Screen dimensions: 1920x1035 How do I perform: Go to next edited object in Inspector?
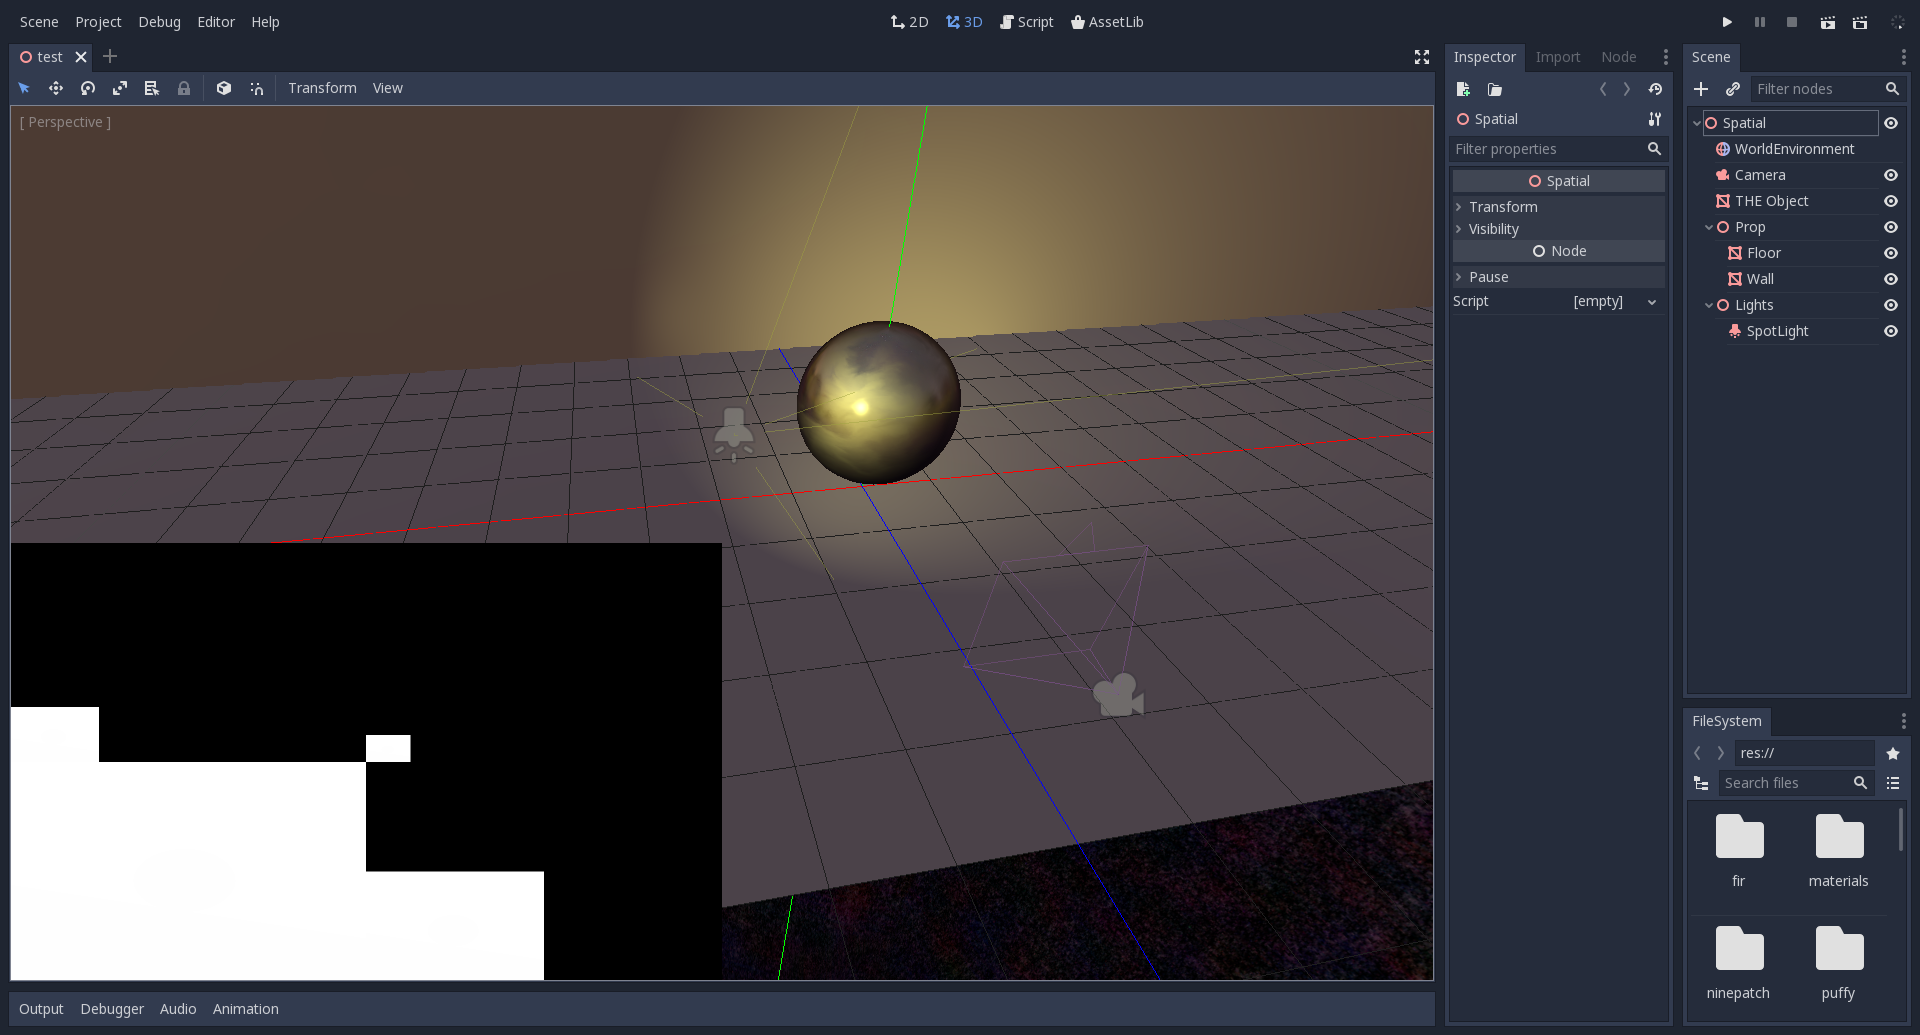1627,89
